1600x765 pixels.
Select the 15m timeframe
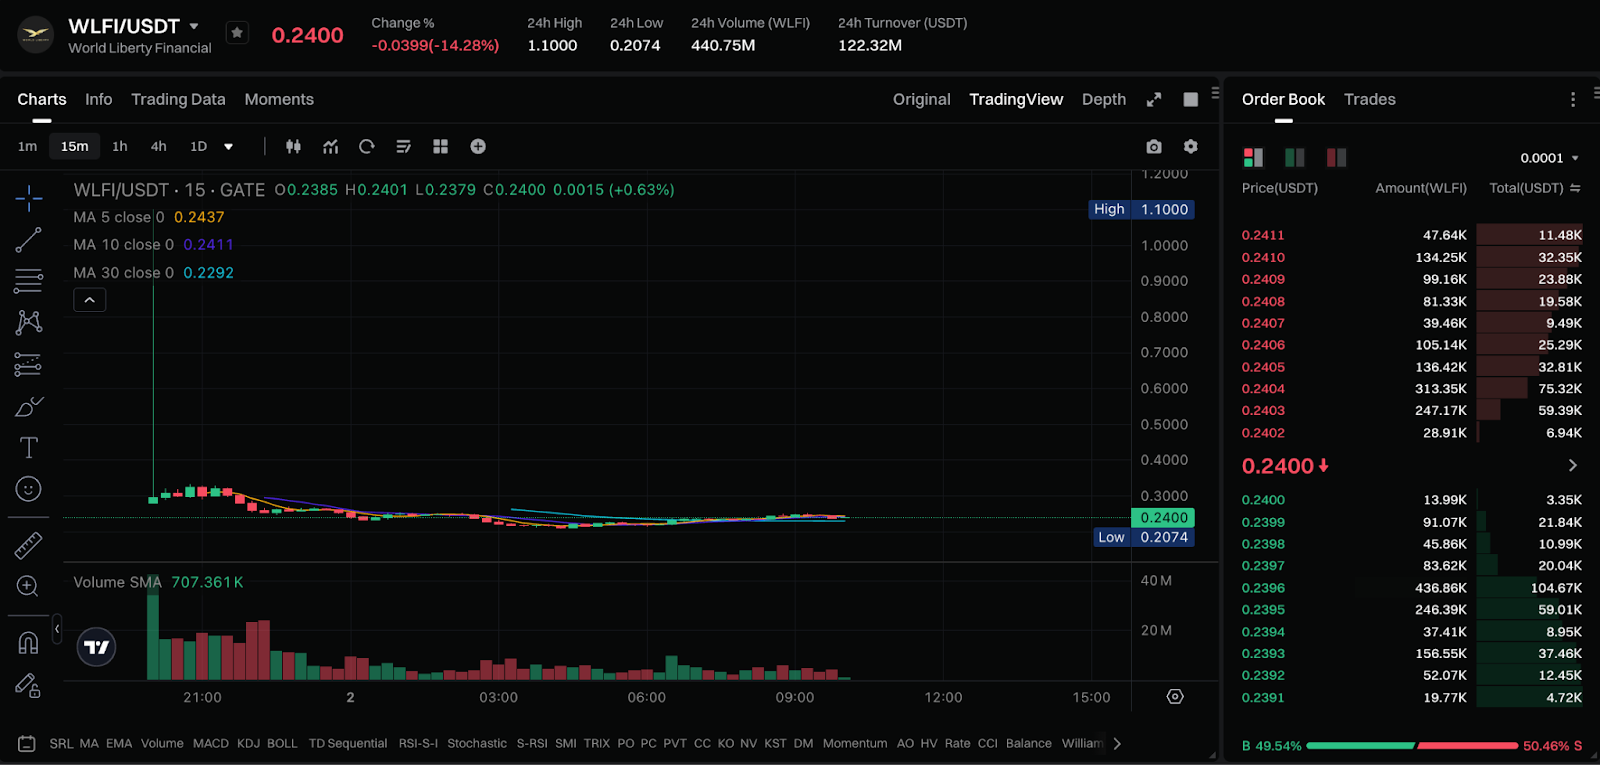(74, 146)
